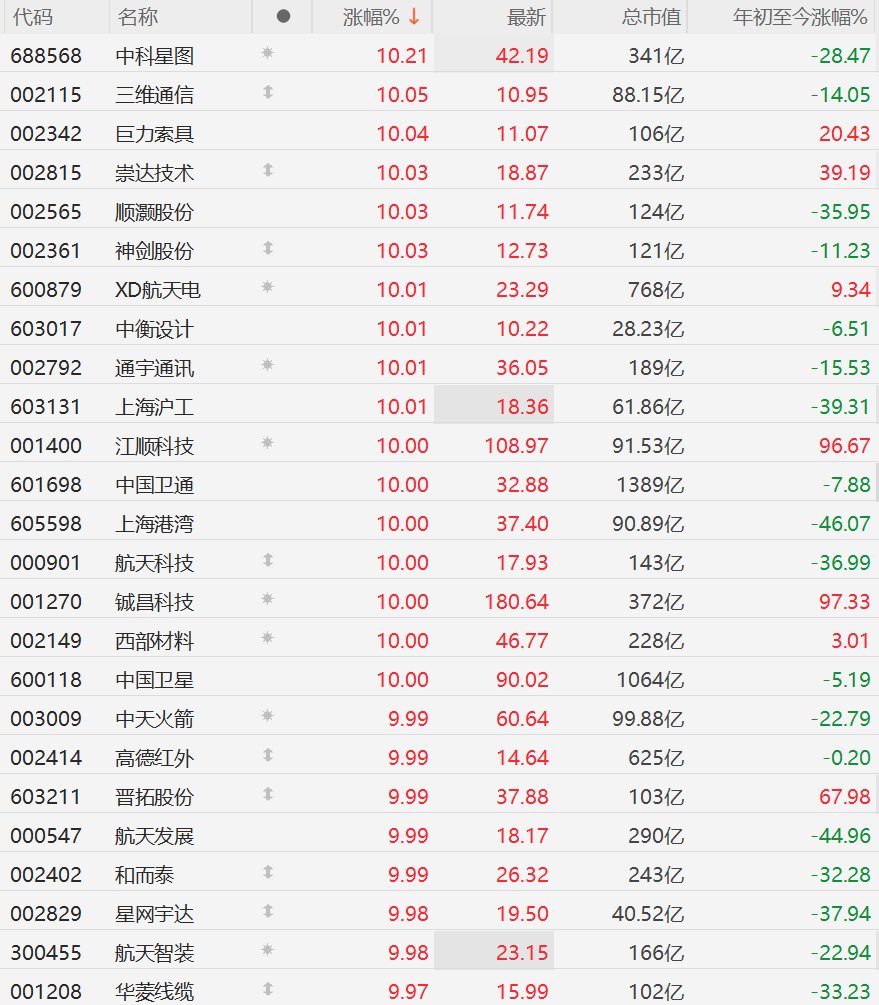This screenshot has width=879, height=1005.
Task: Click the star marker icon for 中科星图
Action: pos(268,53)
